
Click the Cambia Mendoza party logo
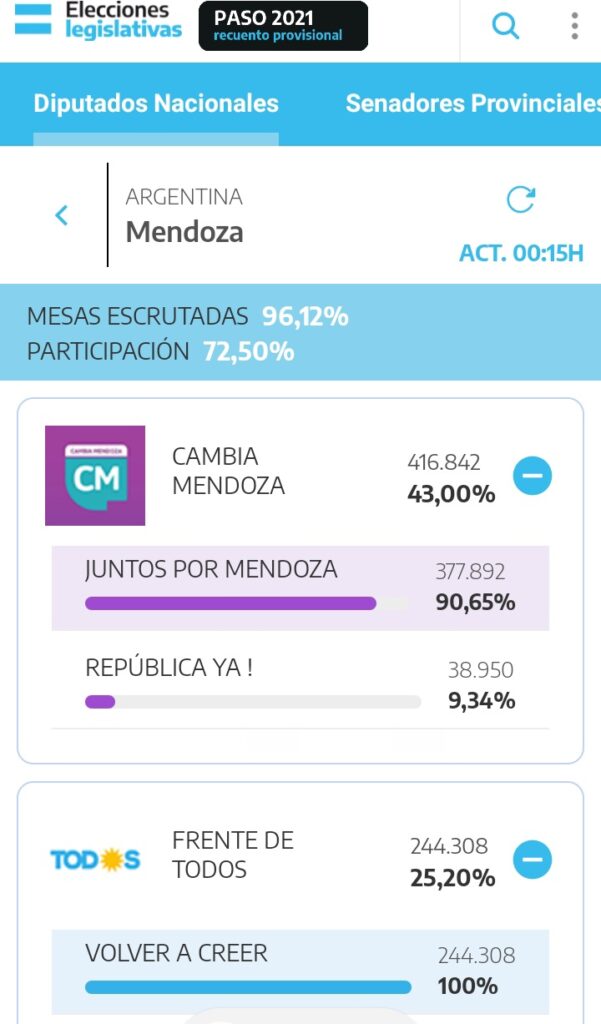click(x=95, y=476)
